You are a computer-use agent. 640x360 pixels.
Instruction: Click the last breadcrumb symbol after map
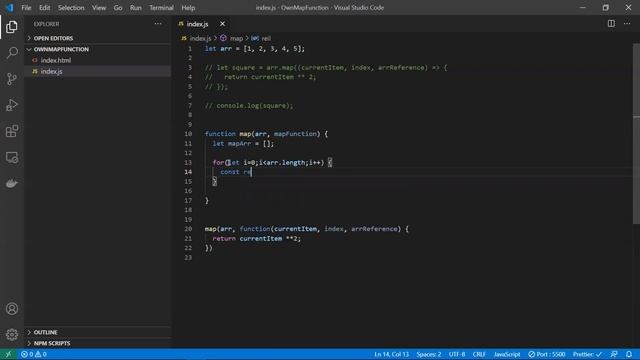click(266, 38)
